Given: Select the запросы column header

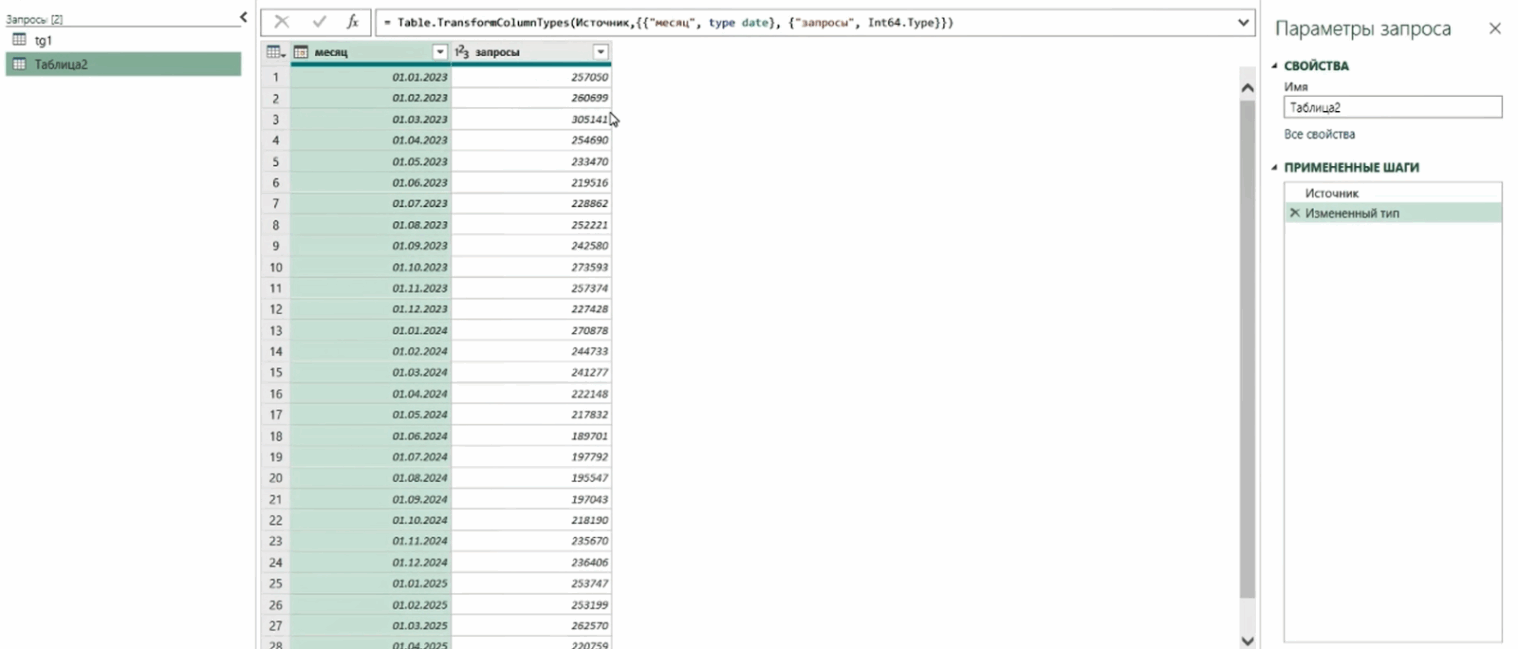Looking at the screenshot, I should pyautogui.click(x=531, y=51).
